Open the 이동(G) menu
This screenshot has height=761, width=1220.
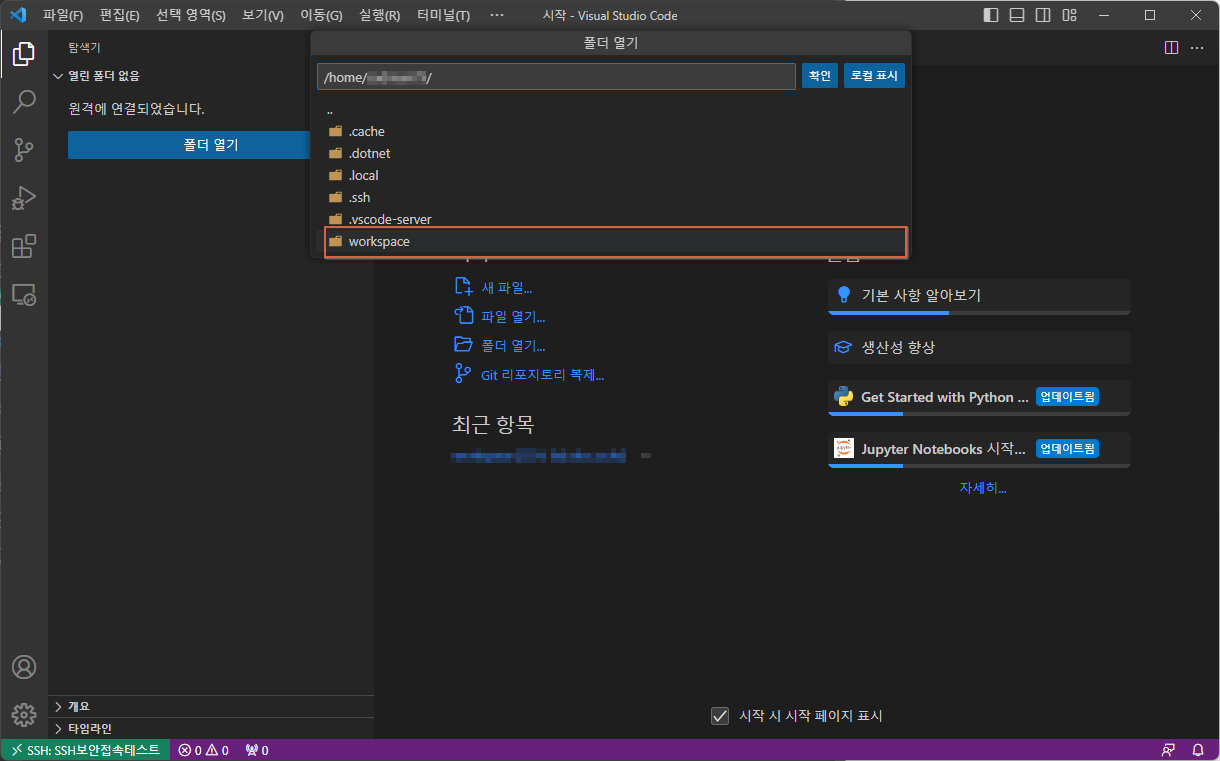(321, 15)
